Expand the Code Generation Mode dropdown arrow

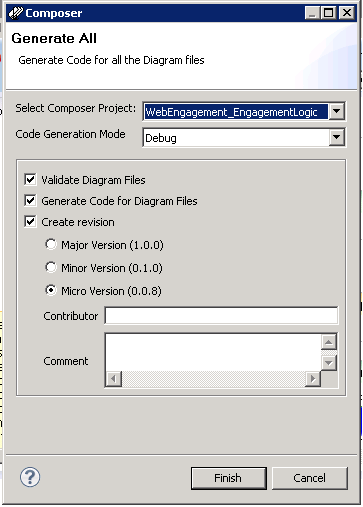tap(337, 137)
